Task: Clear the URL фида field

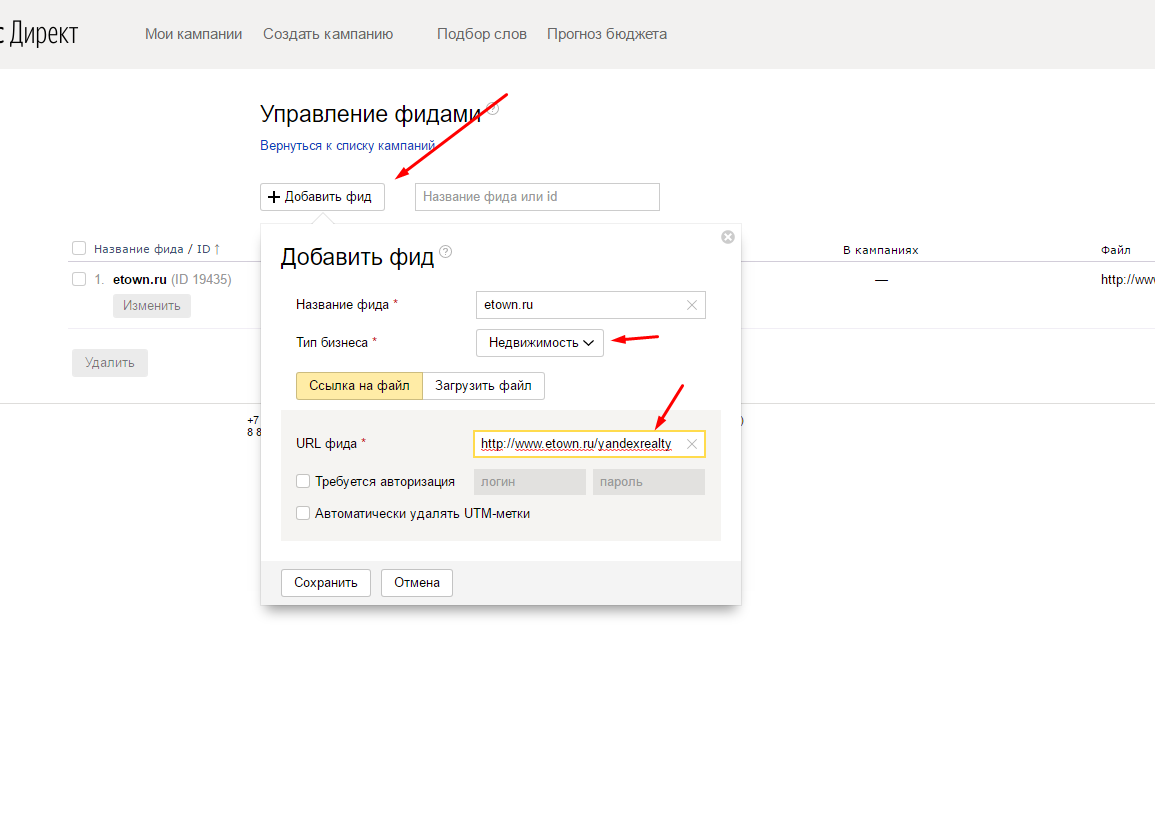Action: tap(691, 444)
